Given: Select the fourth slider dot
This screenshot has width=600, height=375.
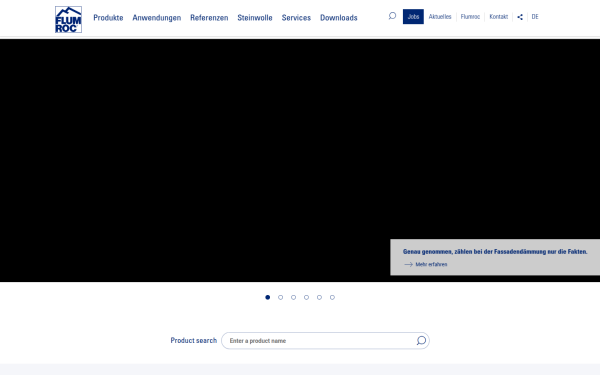Looking at the screenshot, I should 307,297.
